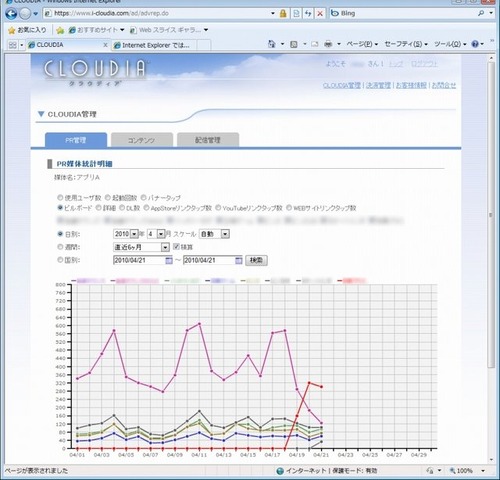Click the 検索 search button

point(256,260)
